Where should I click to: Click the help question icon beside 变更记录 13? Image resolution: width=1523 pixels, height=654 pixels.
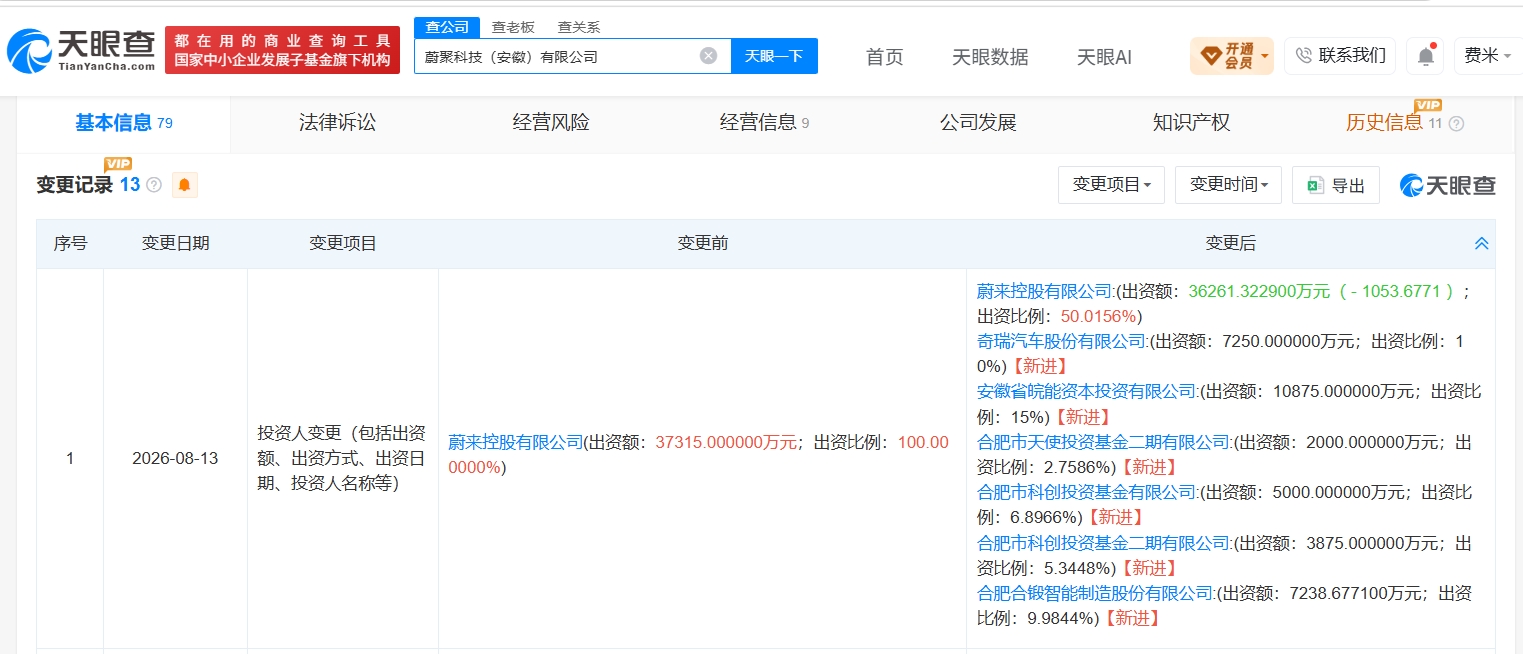(x=154, y=185)
